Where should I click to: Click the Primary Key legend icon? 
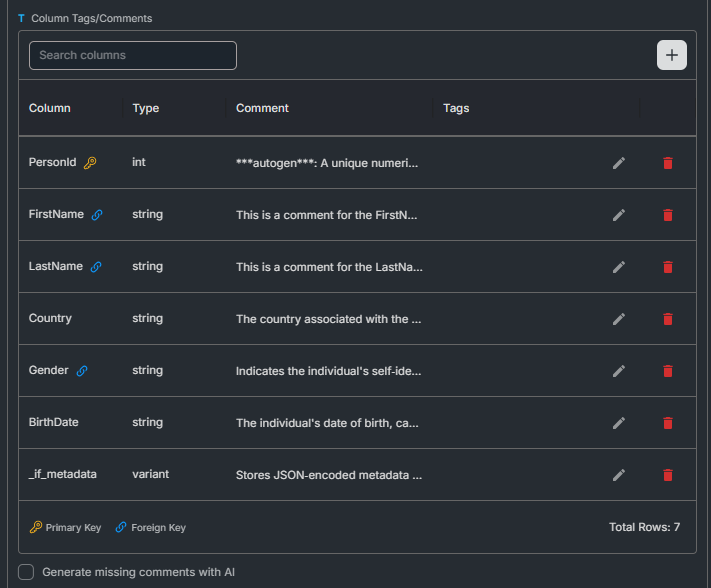pyautogui.click(x=36, y=527)
